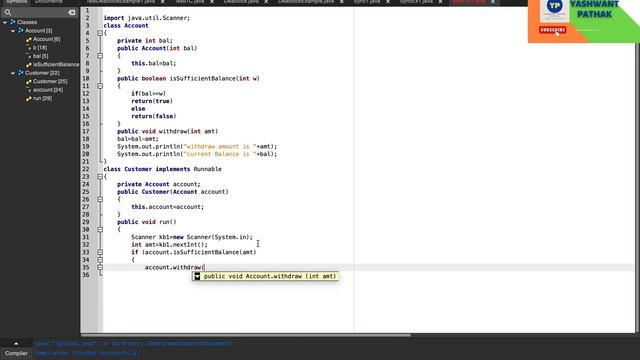Click the horizontal scrollbar below the editor
640x360 pixels.
click(x=246, y=335)
